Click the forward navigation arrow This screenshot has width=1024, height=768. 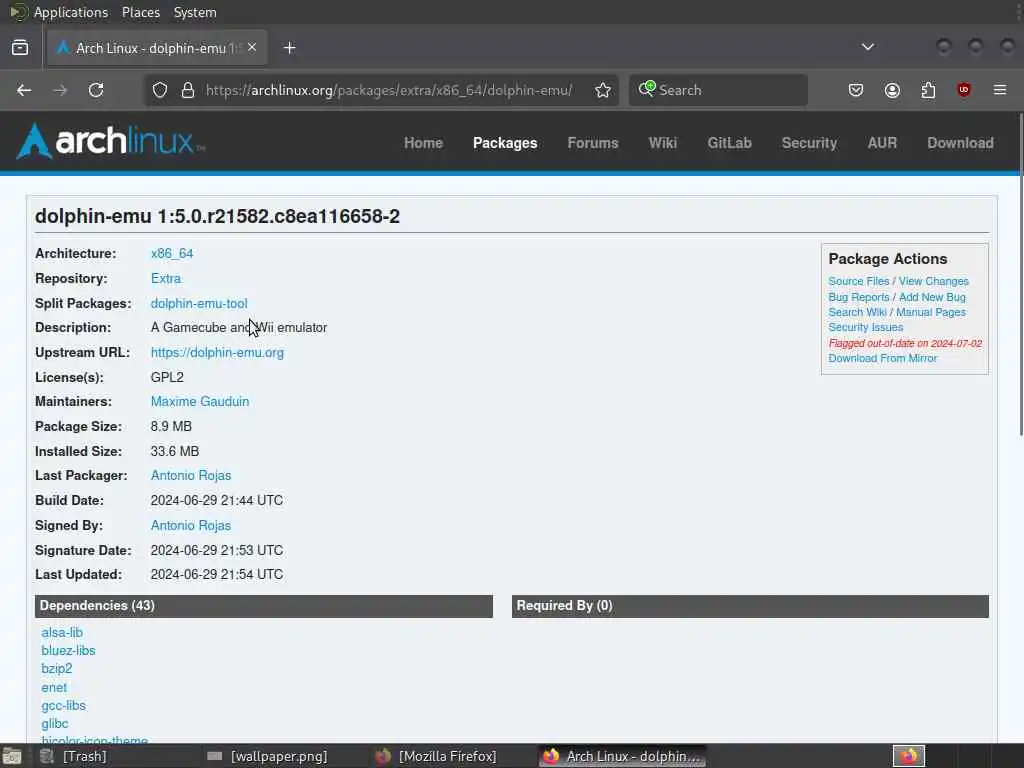coord(60,90)
